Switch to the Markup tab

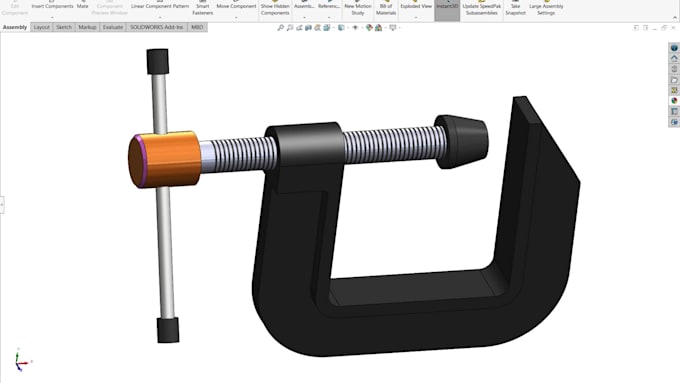click(87, 27)
